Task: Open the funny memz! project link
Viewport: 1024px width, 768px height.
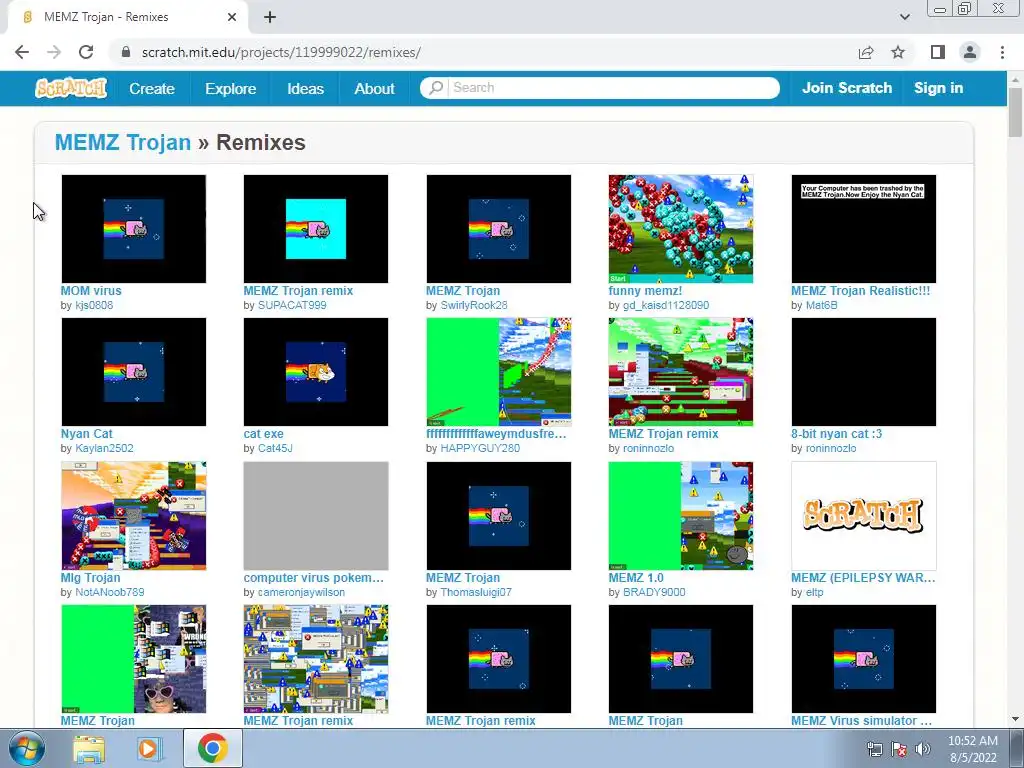Action: pyautogui.click(x=645, y=291)
